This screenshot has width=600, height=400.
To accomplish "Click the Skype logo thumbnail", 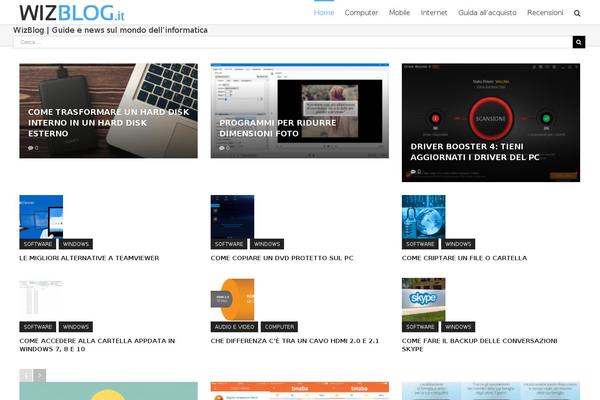I will tap(424, 300).
